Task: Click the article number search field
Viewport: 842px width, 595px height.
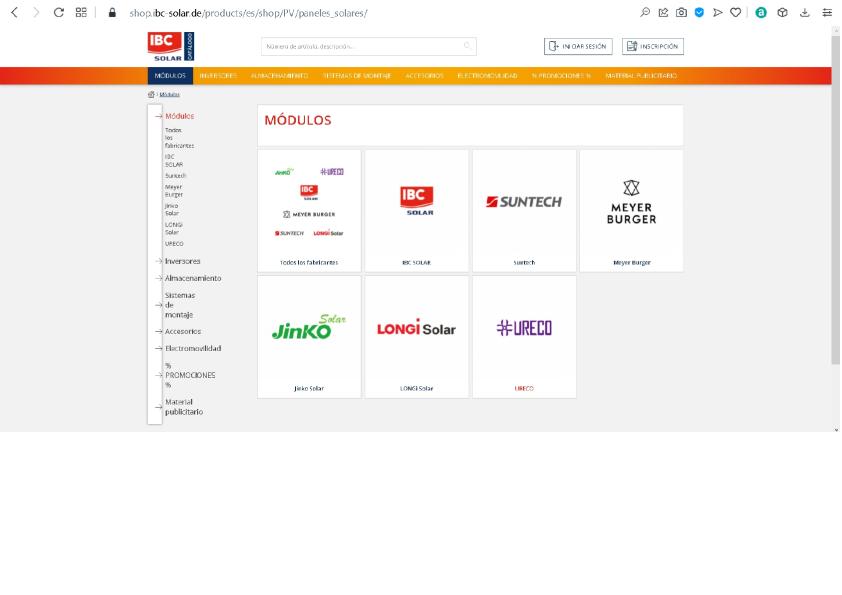Action: pyautogui.click(x=368, y=46)
